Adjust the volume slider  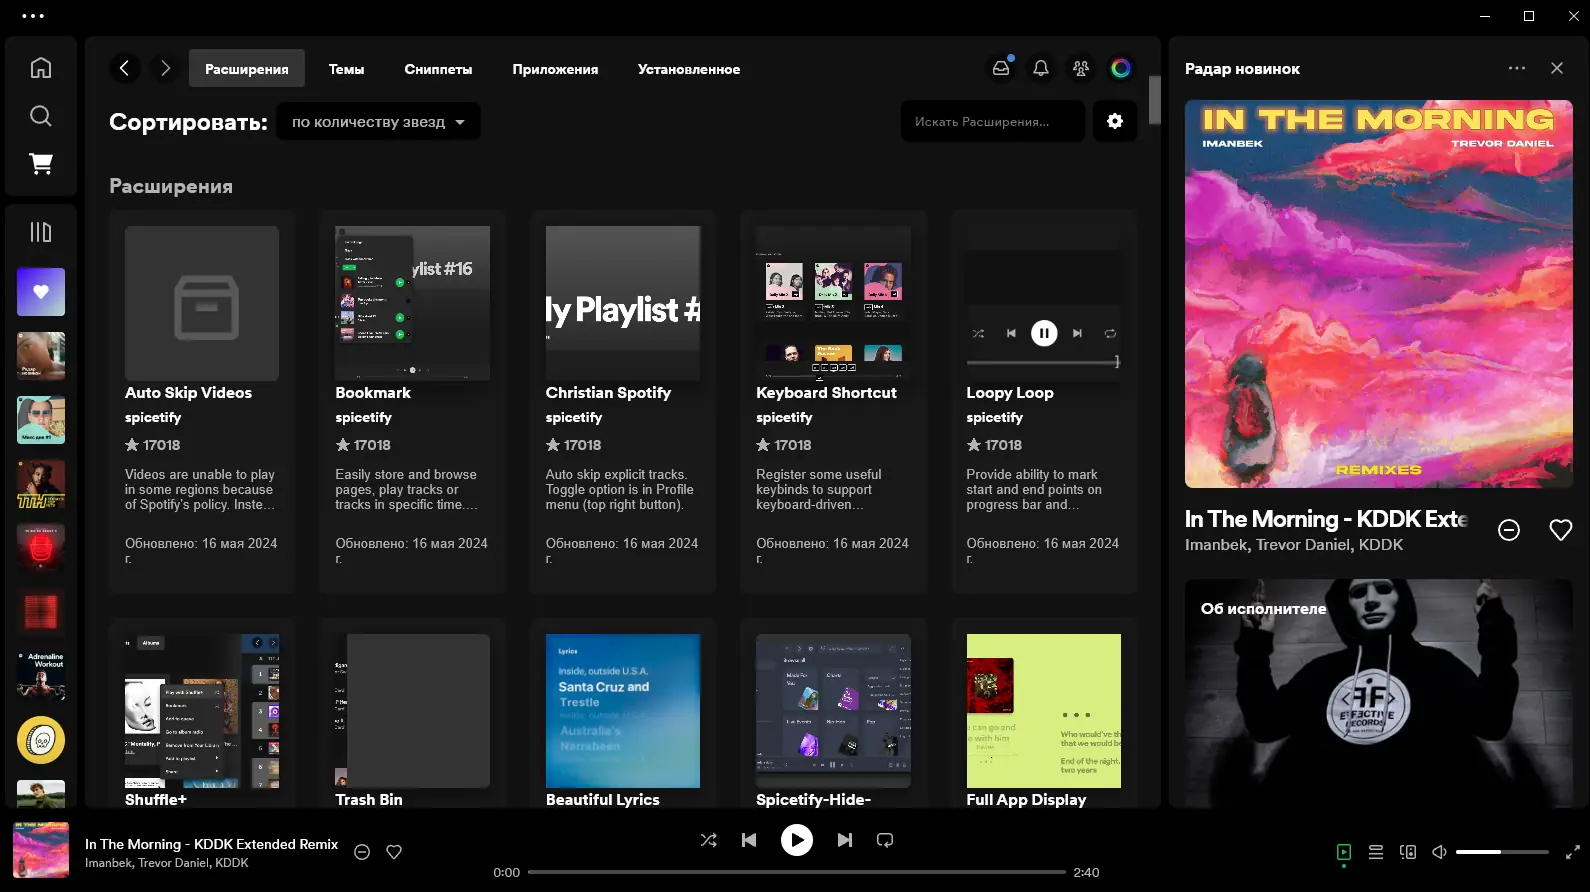click(x=1502, y=852)
